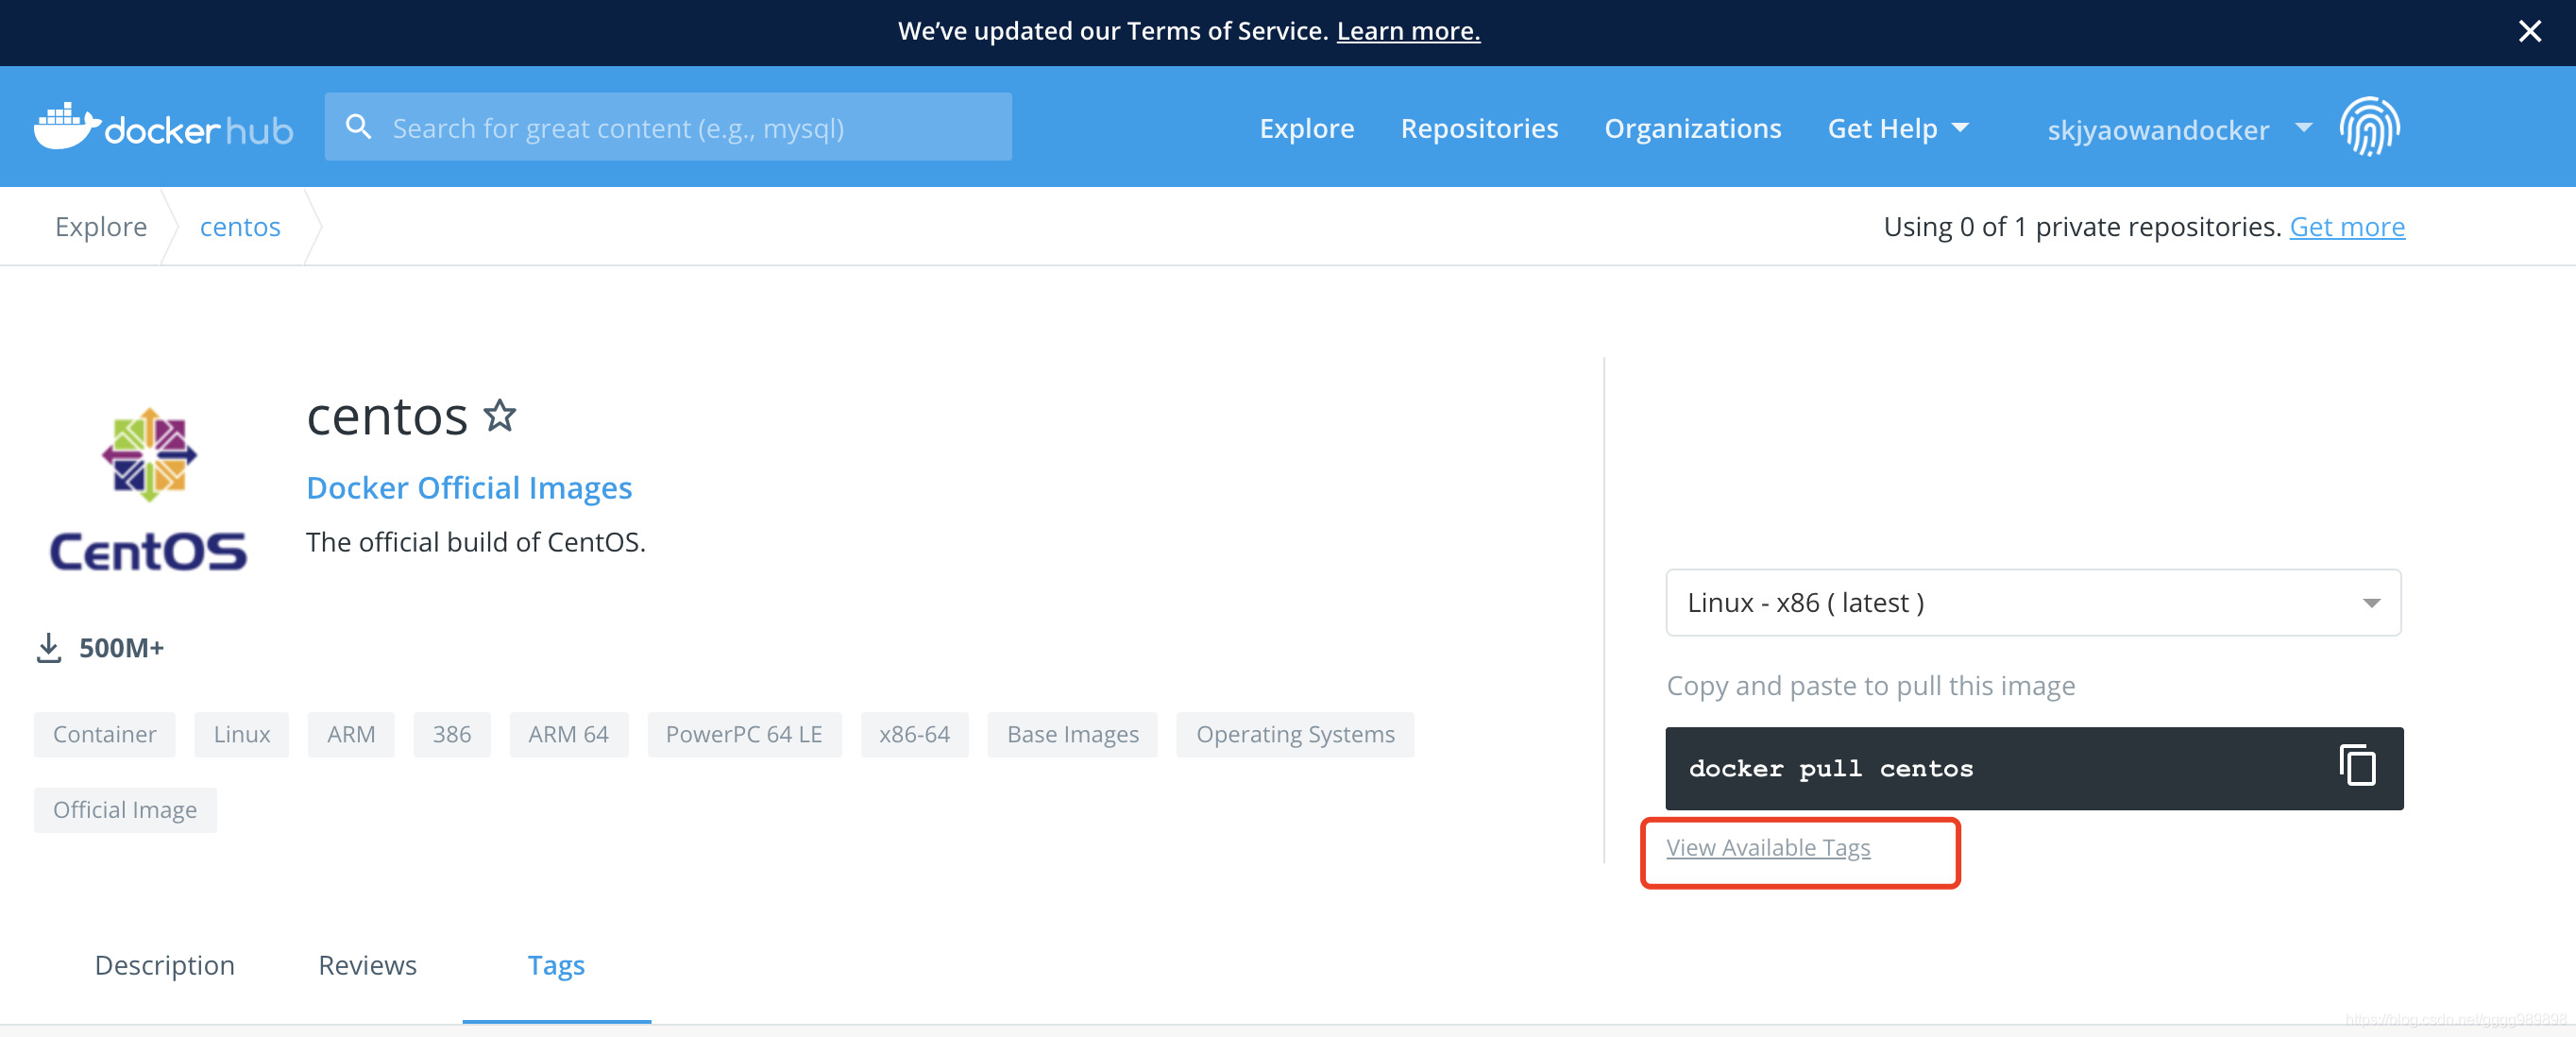Click the centos title heading
This screenshot has width=2576, height=1037.
pyautogui.click(x=387, y=416)
